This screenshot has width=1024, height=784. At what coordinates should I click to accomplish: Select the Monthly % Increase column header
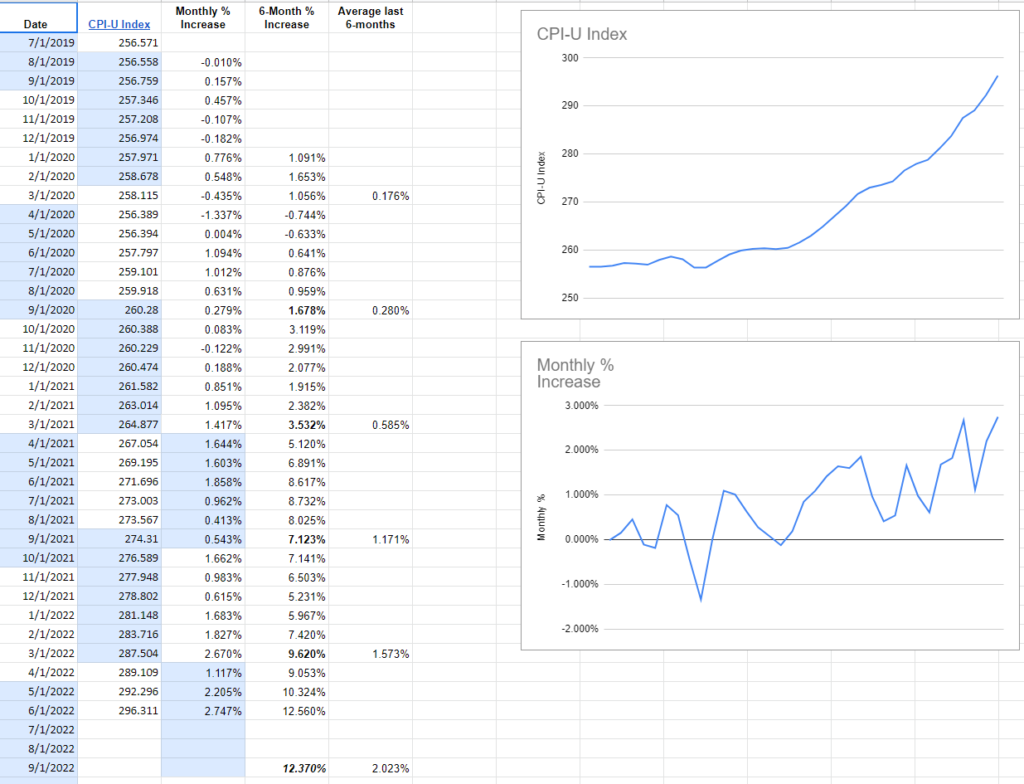click(203, 17)
